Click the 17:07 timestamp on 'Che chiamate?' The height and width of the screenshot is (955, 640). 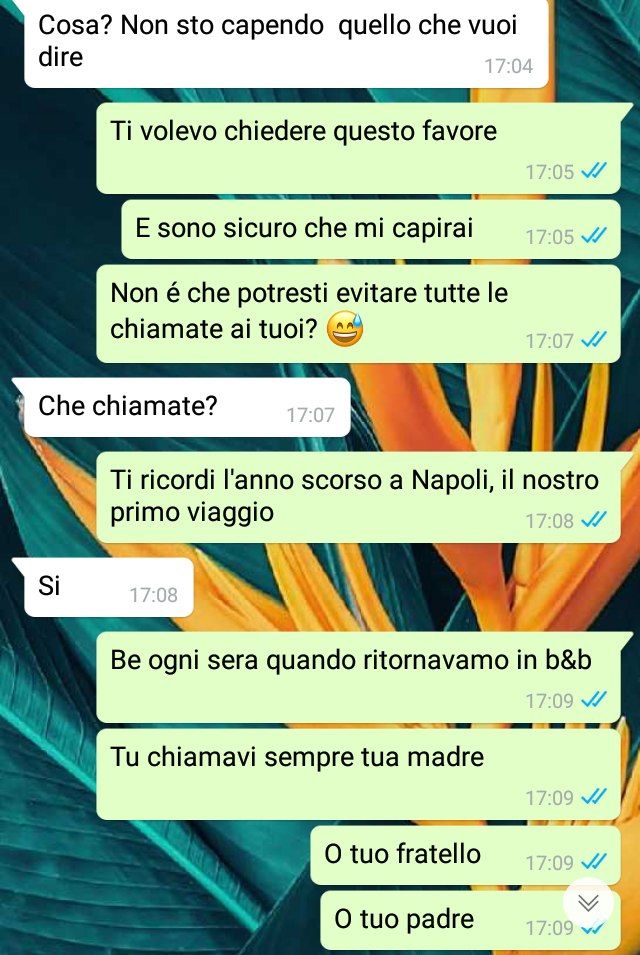pyautogui.click(x=311, y=415)
